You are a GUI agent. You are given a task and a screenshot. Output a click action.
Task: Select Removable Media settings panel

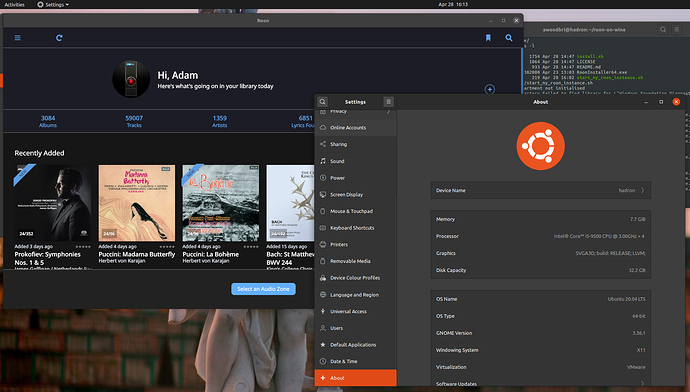click(x=356, y=261)
